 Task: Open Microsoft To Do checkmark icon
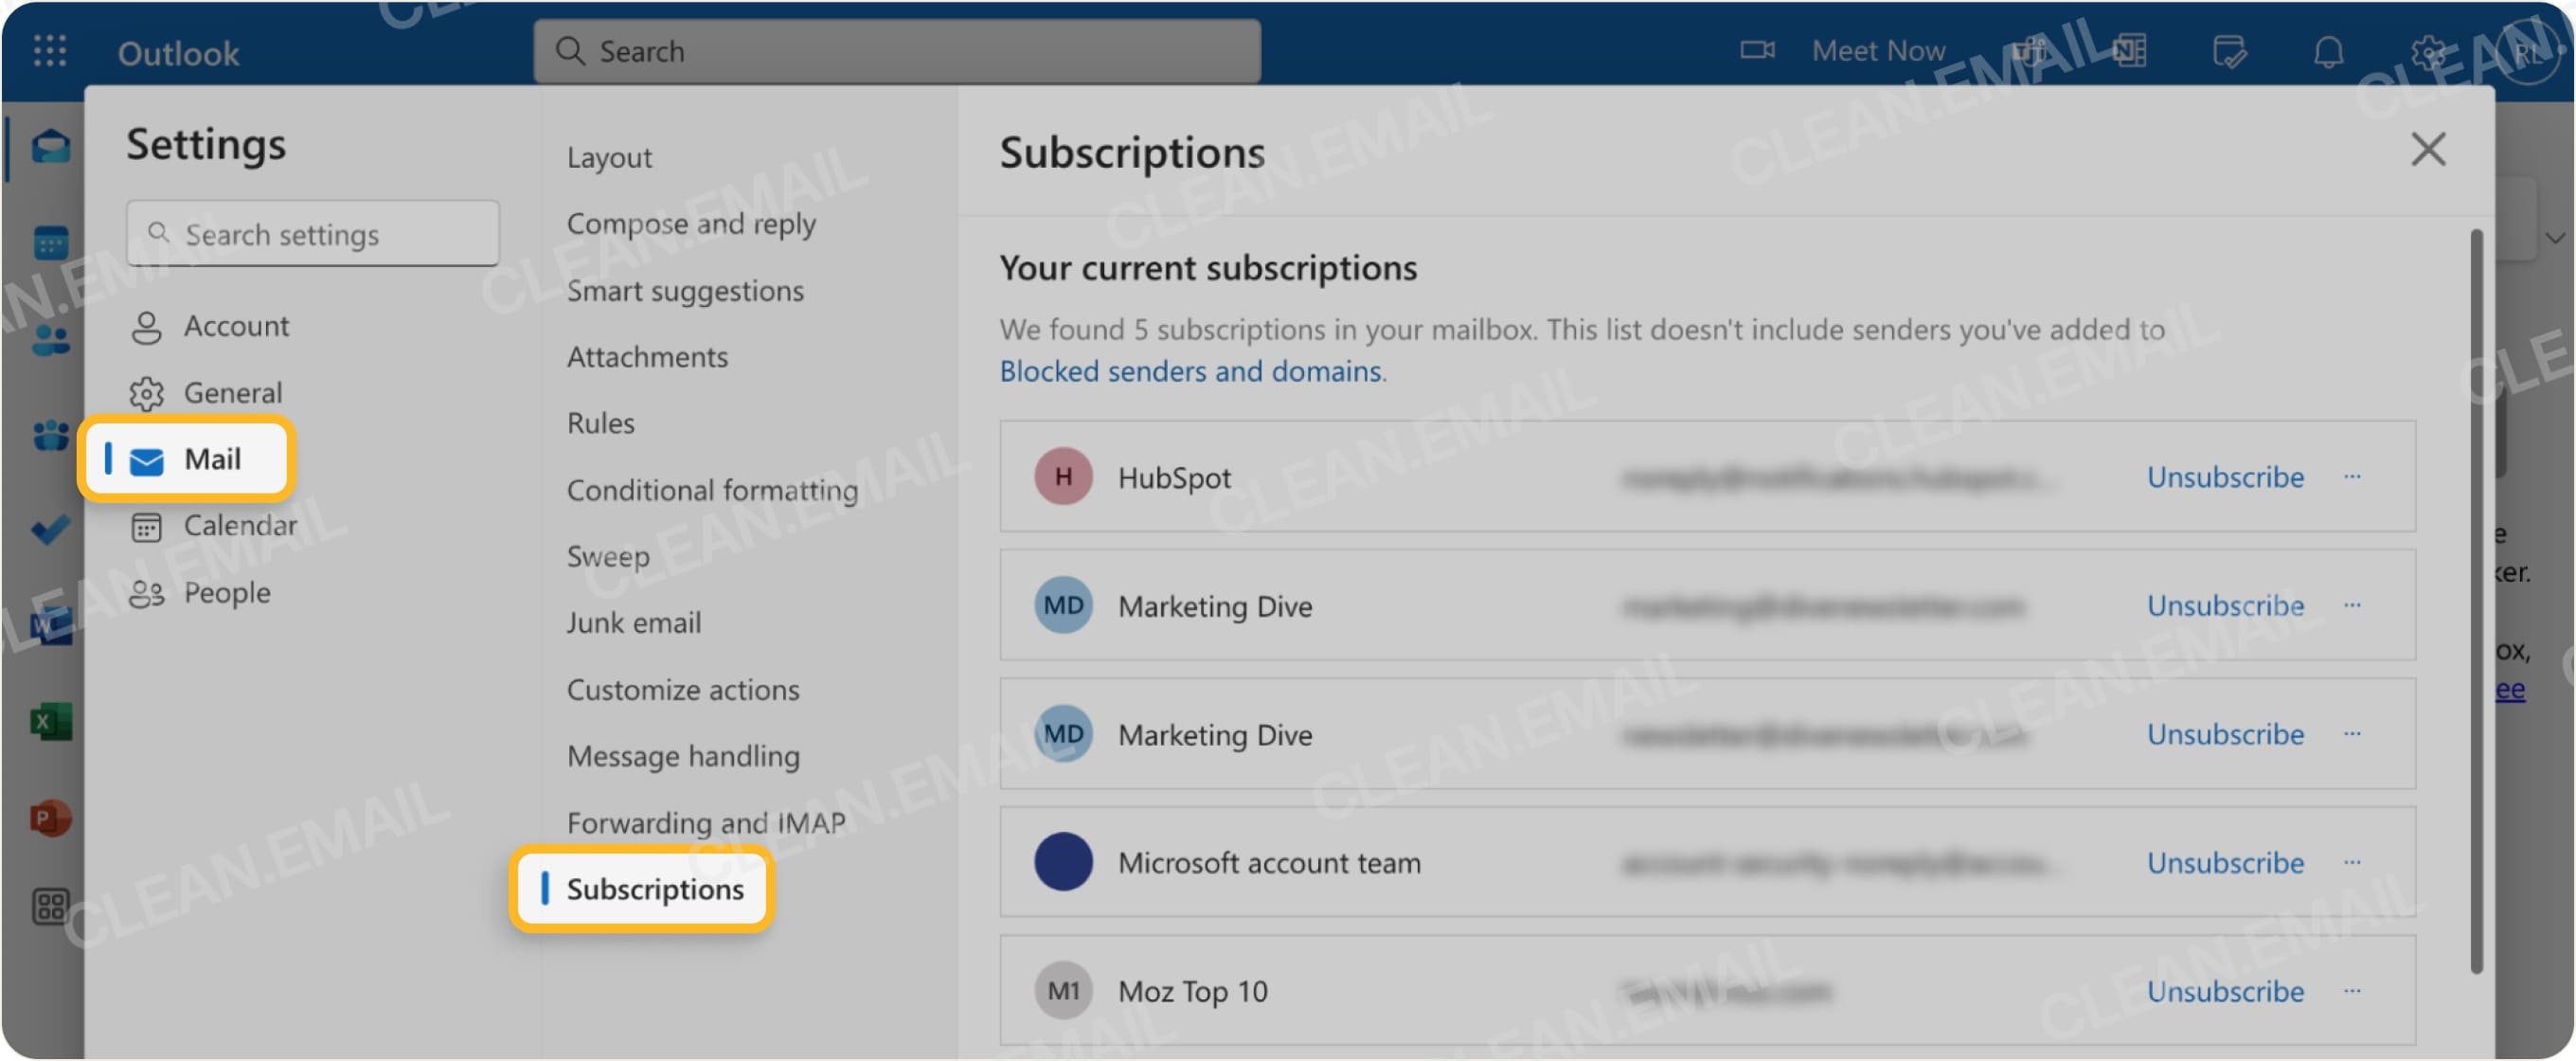[x=48, y=530]
